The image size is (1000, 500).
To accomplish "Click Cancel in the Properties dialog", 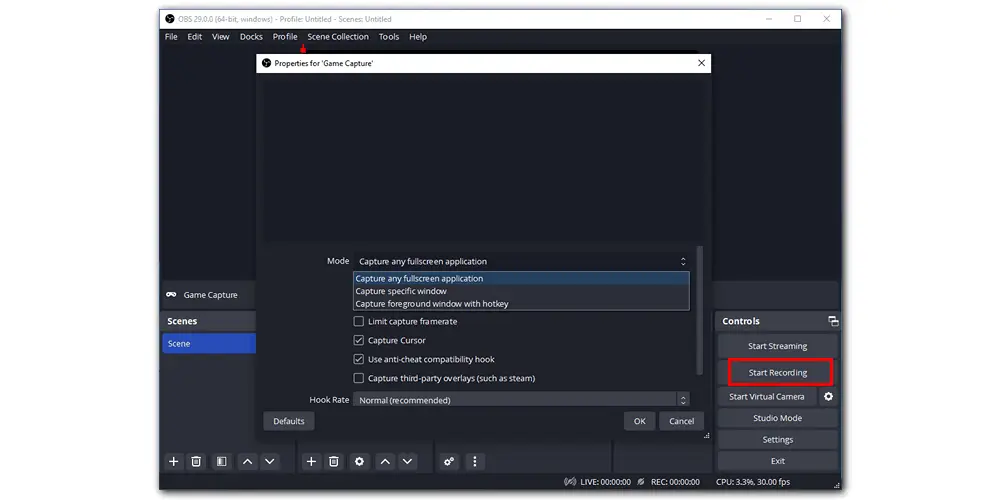I will click(x=681, y=421).
